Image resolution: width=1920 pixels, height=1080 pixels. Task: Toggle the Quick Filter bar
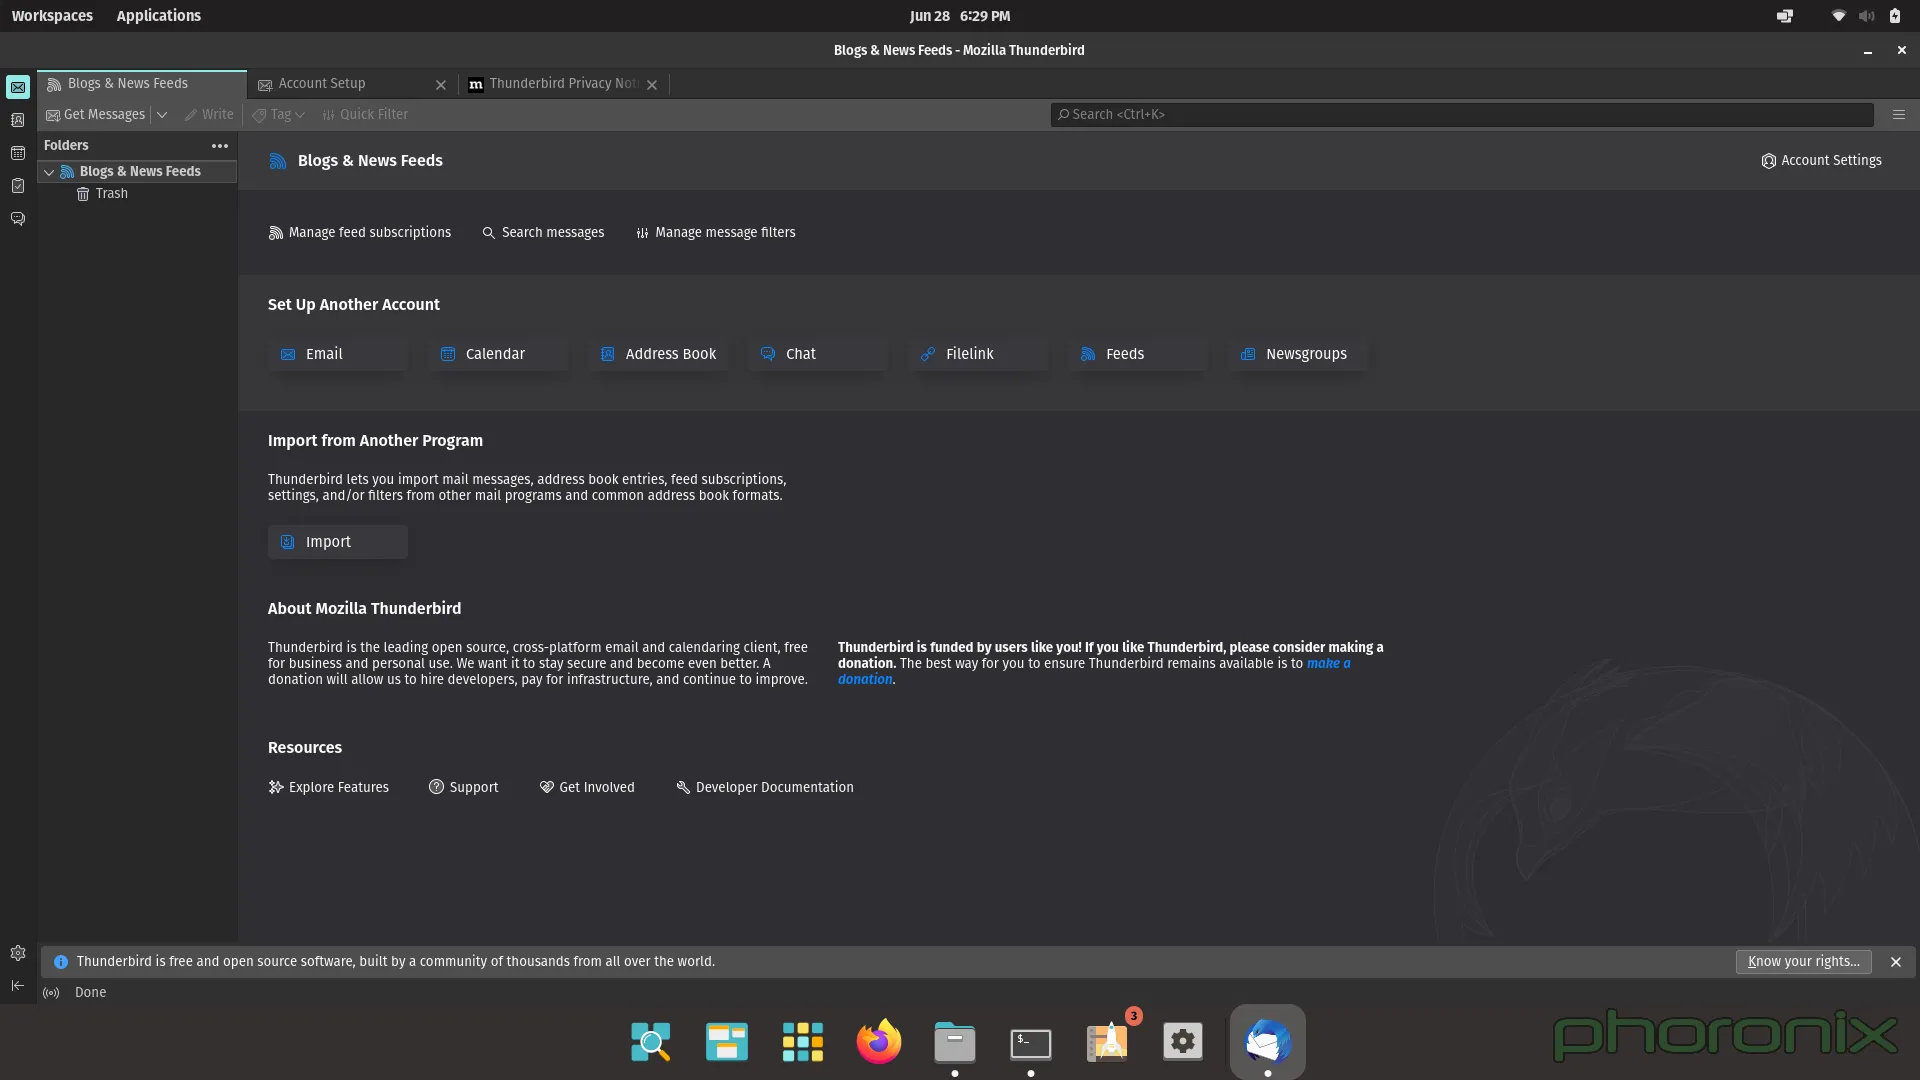[365, 115]
